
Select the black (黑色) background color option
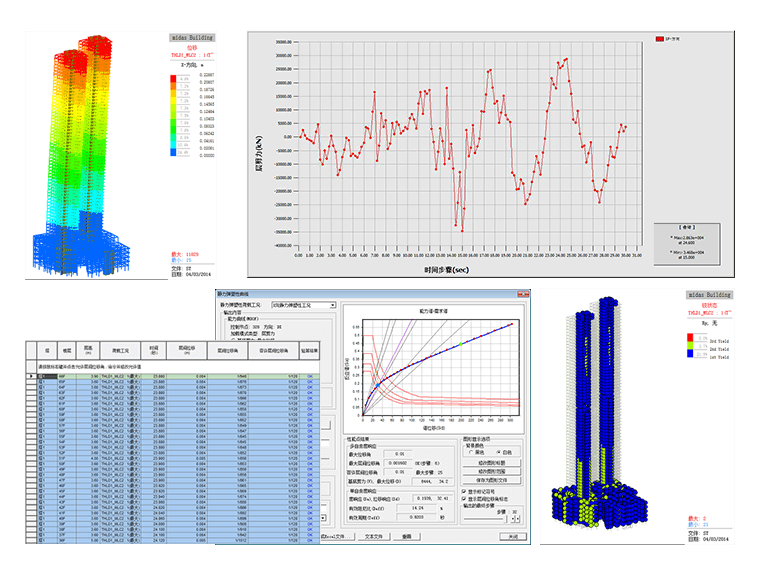(471, 452)
